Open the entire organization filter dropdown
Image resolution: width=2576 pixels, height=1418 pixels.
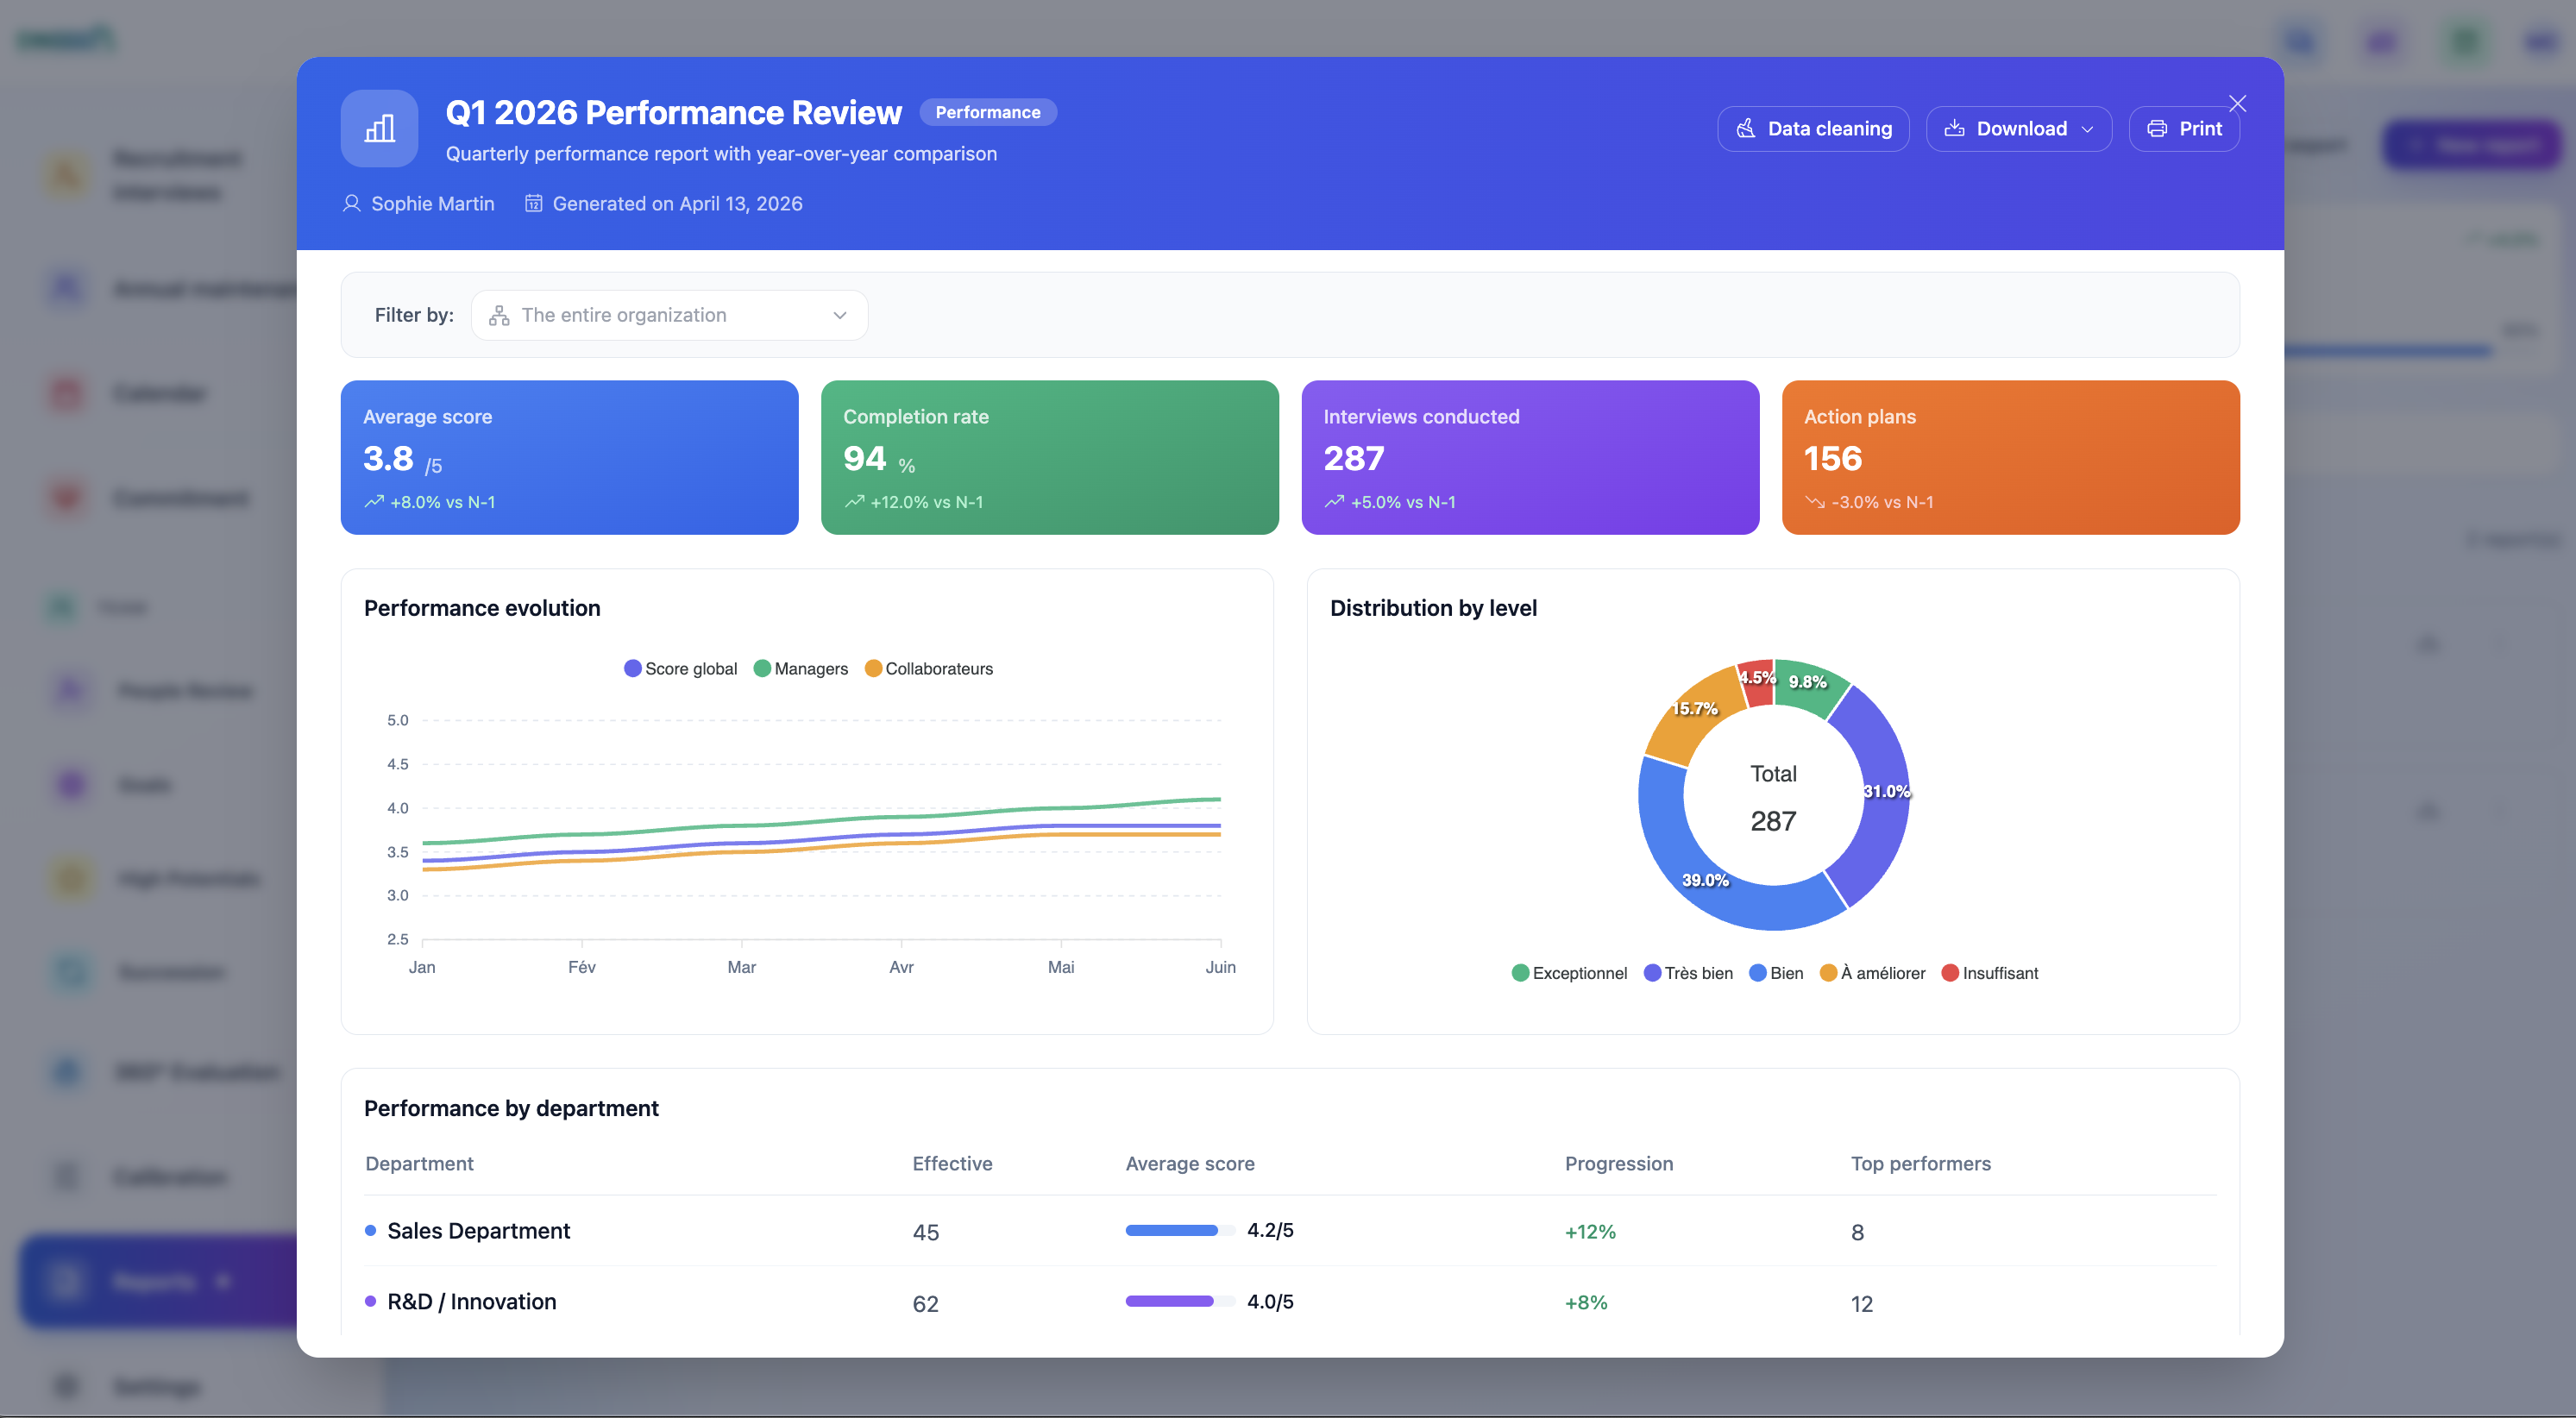(x=669, y=315)
